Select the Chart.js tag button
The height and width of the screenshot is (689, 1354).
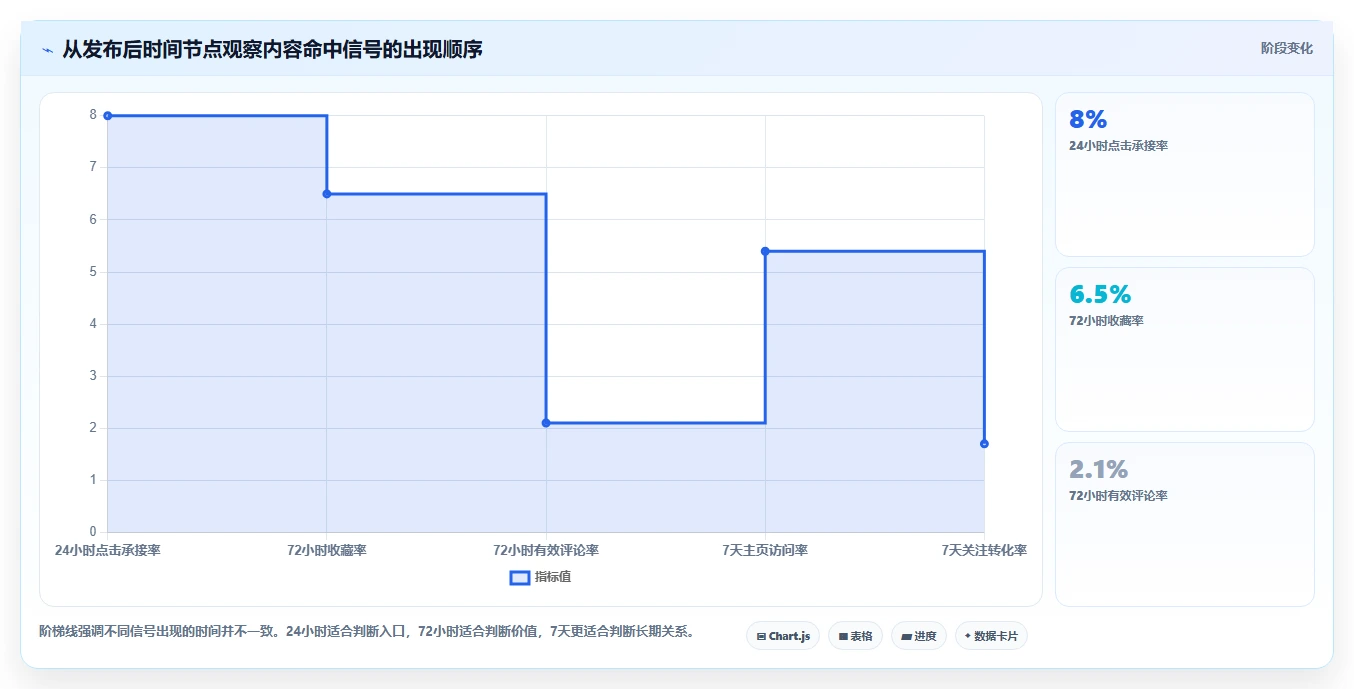pyautogui.click(x=783, y=636)
